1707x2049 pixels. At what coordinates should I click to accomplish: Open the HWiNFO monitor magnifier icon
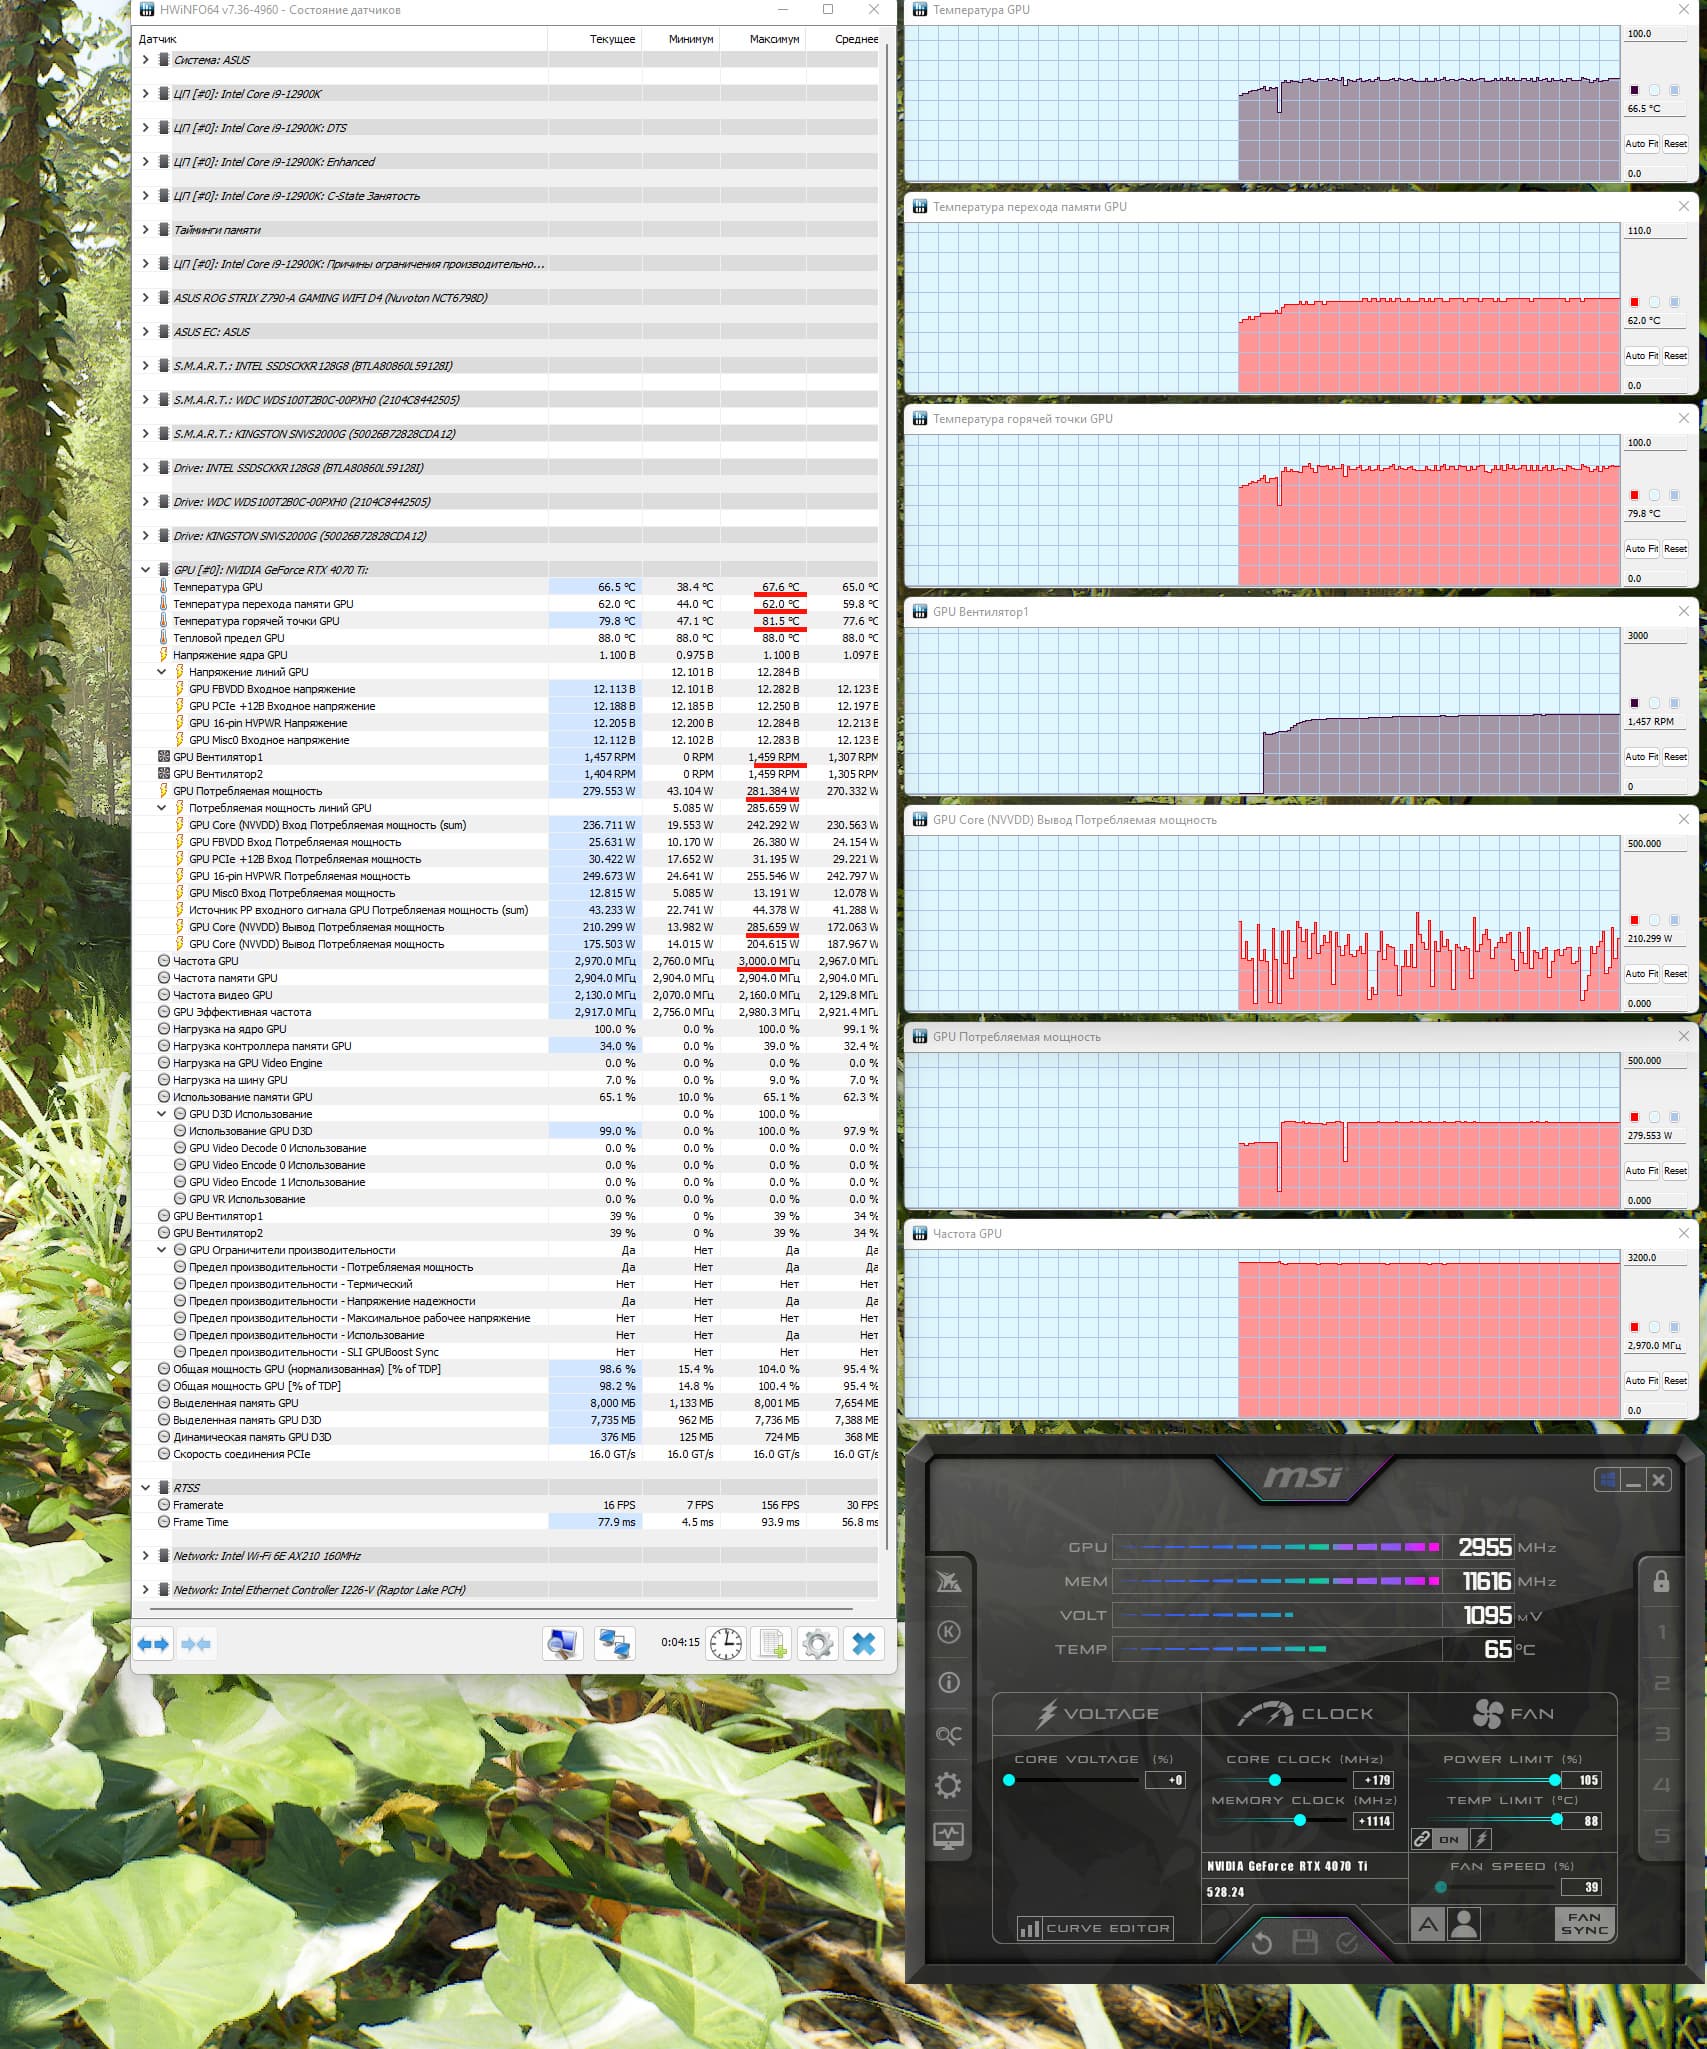[x=563, y=1643]
